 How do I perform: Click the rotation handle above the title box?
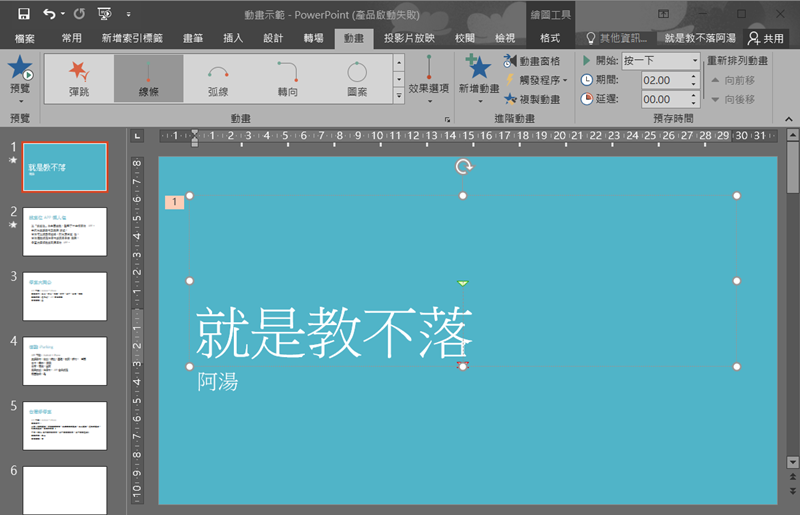pos(463,167)
